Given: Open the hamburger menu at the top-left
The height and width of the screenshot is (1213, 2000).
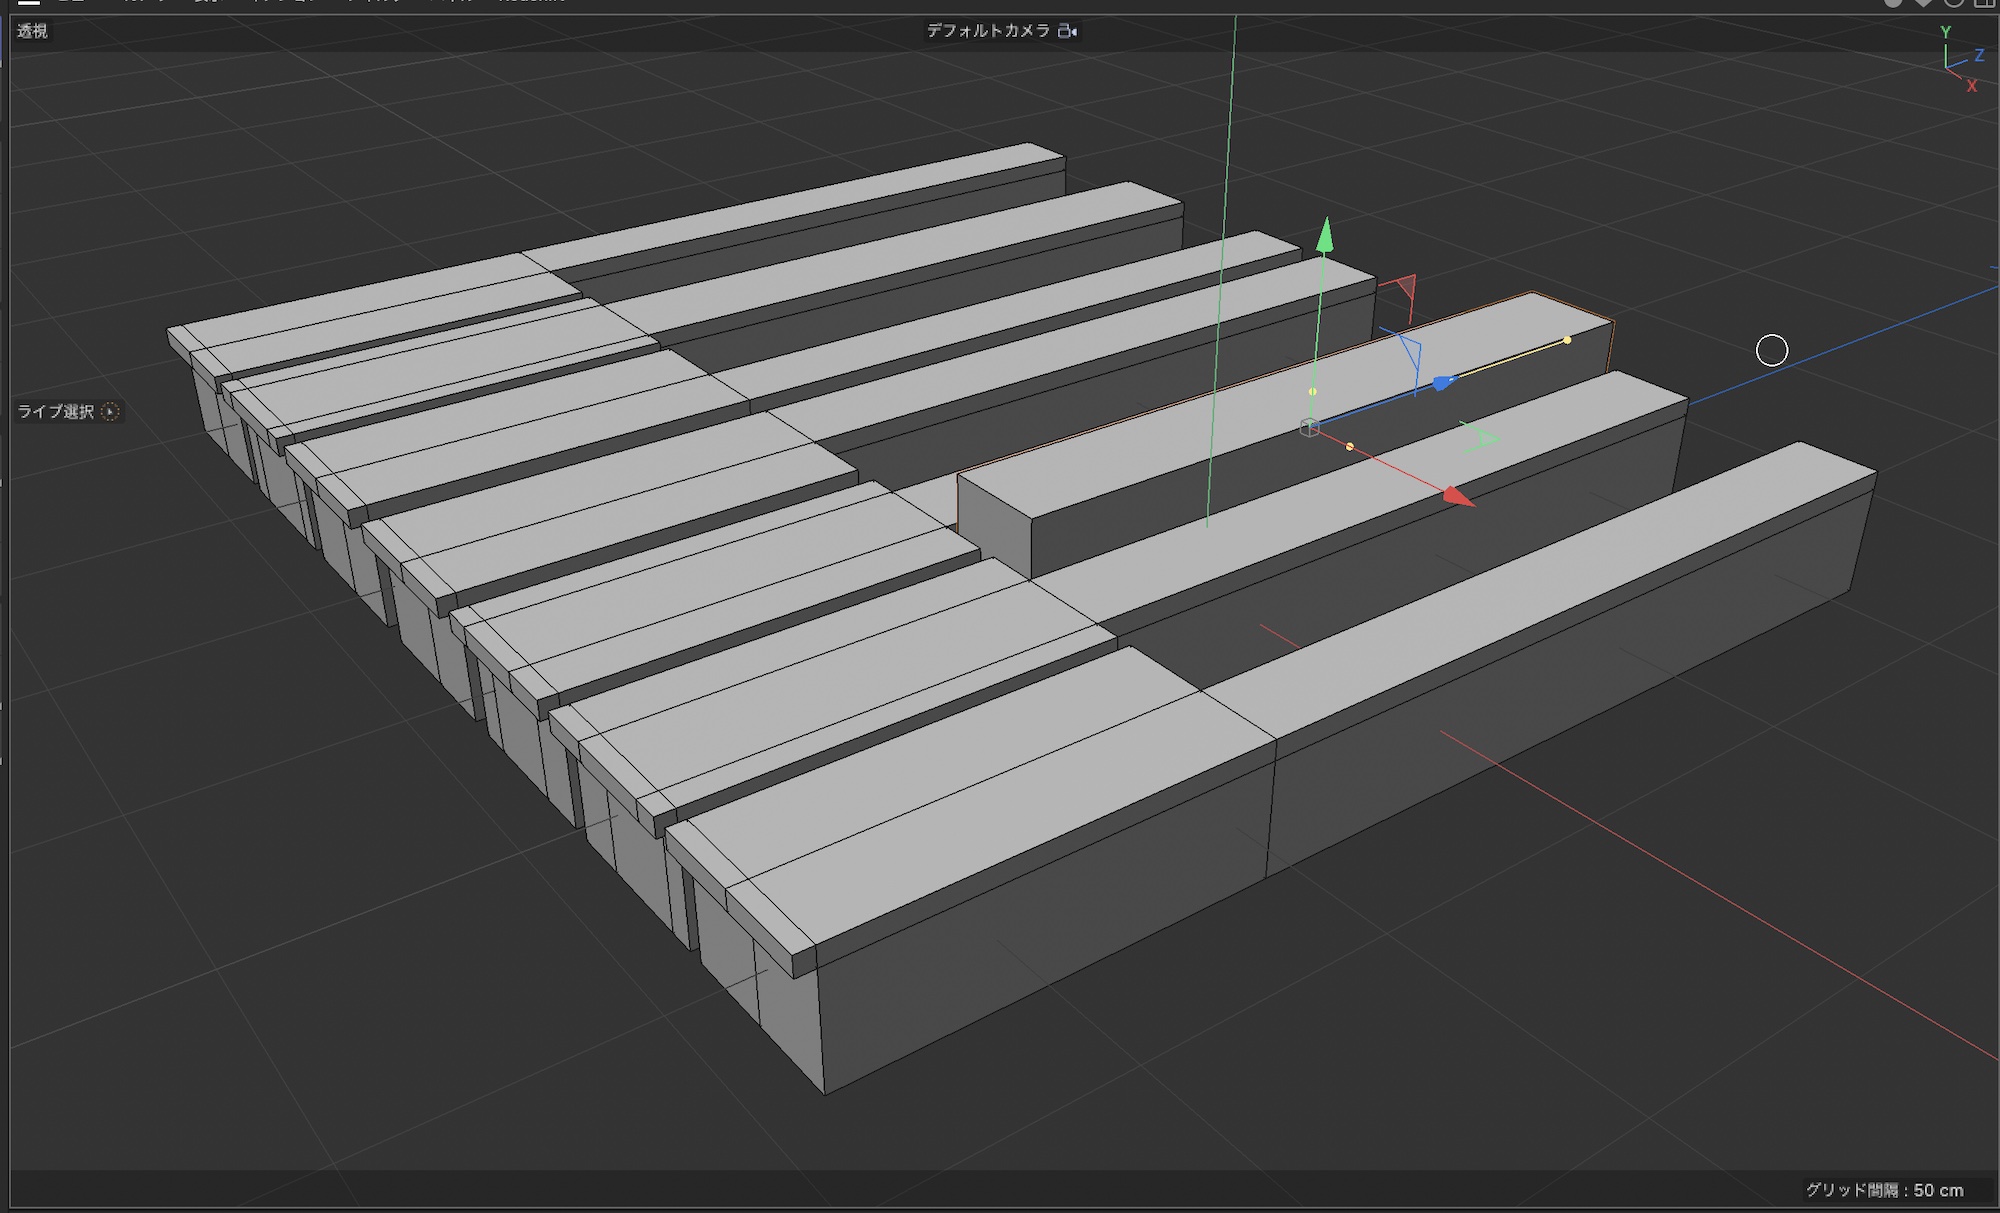Looking at the screenshot, I should [x=29, y=3].
